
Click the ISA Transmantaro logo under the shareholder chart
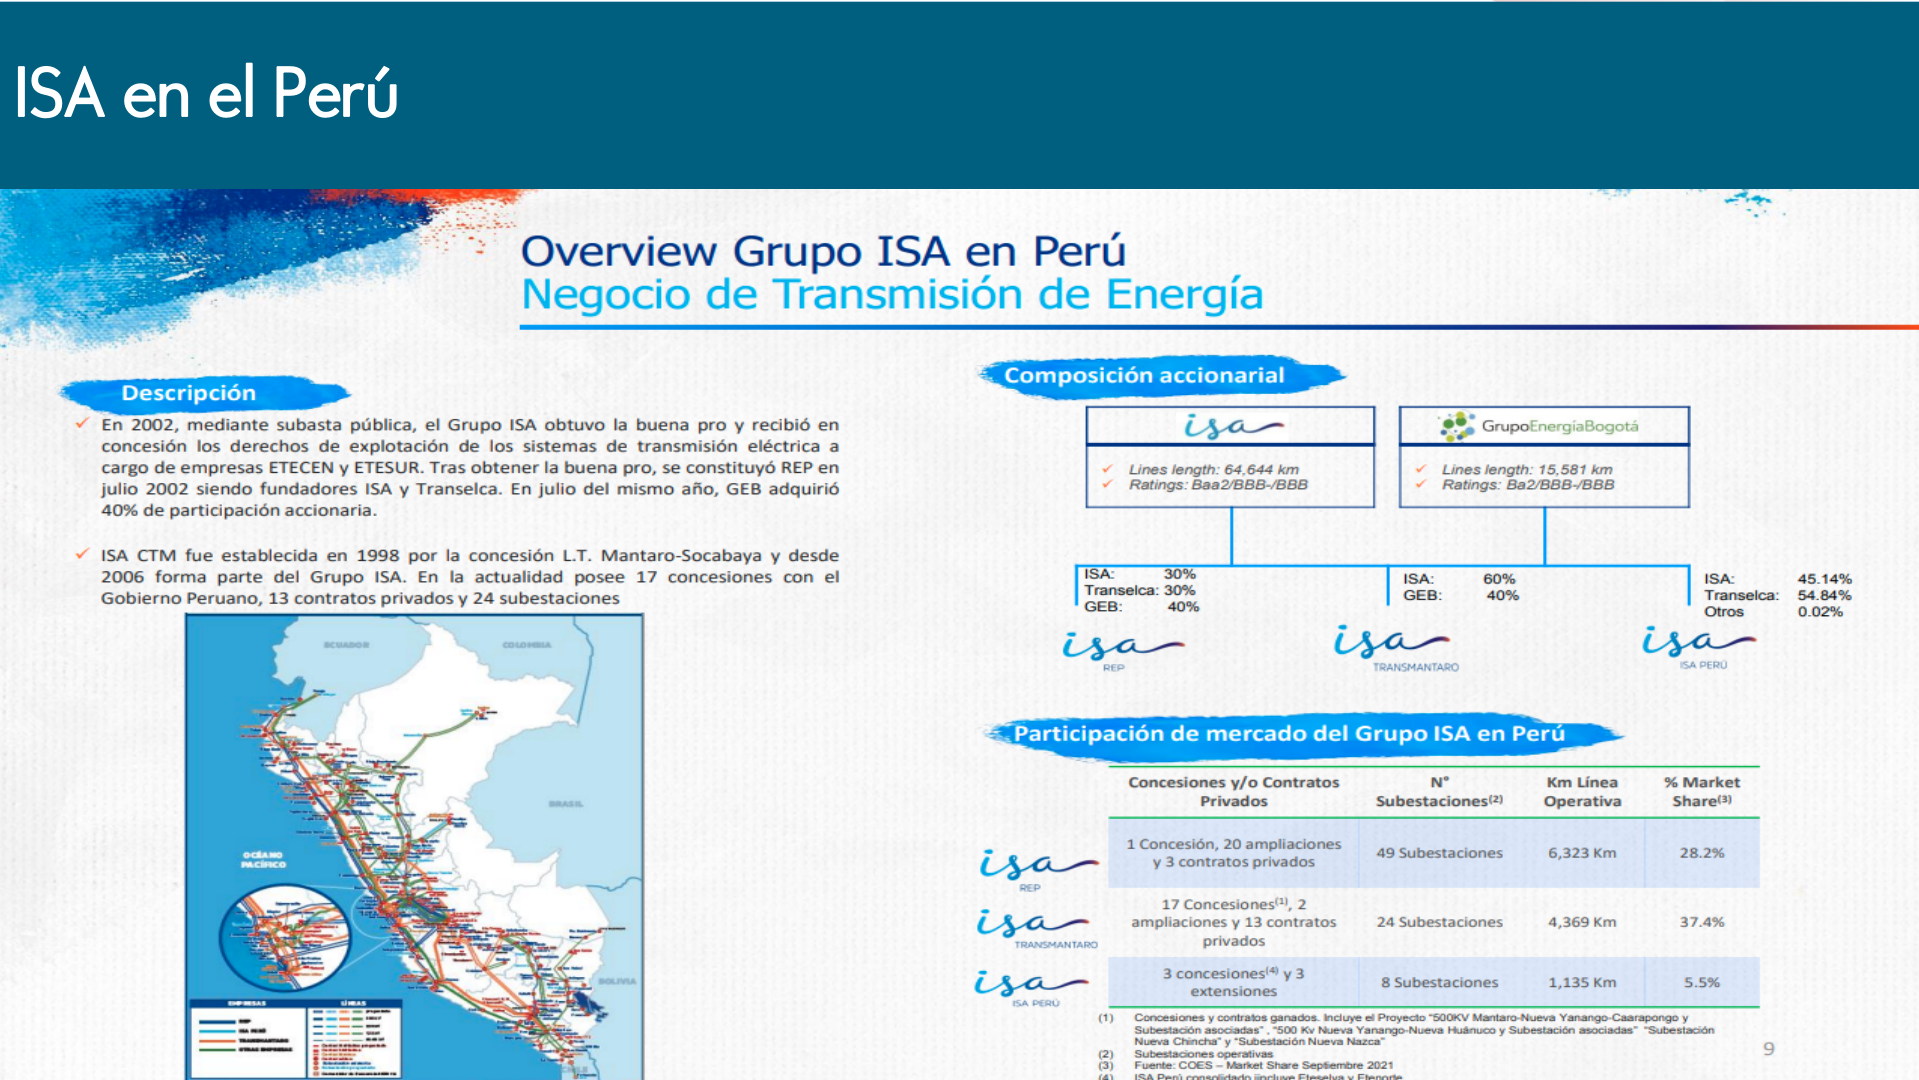[1395, 648]
